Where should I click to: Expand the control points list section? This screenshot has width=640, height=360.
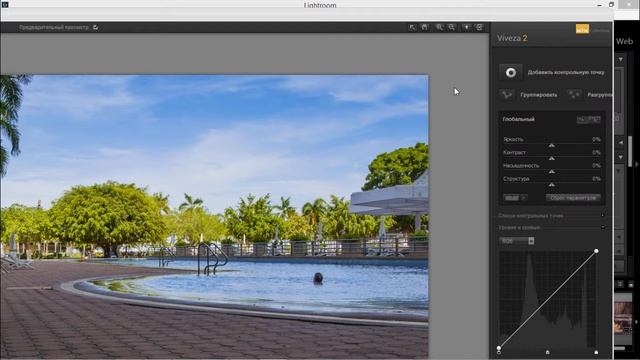coord(603,215)
